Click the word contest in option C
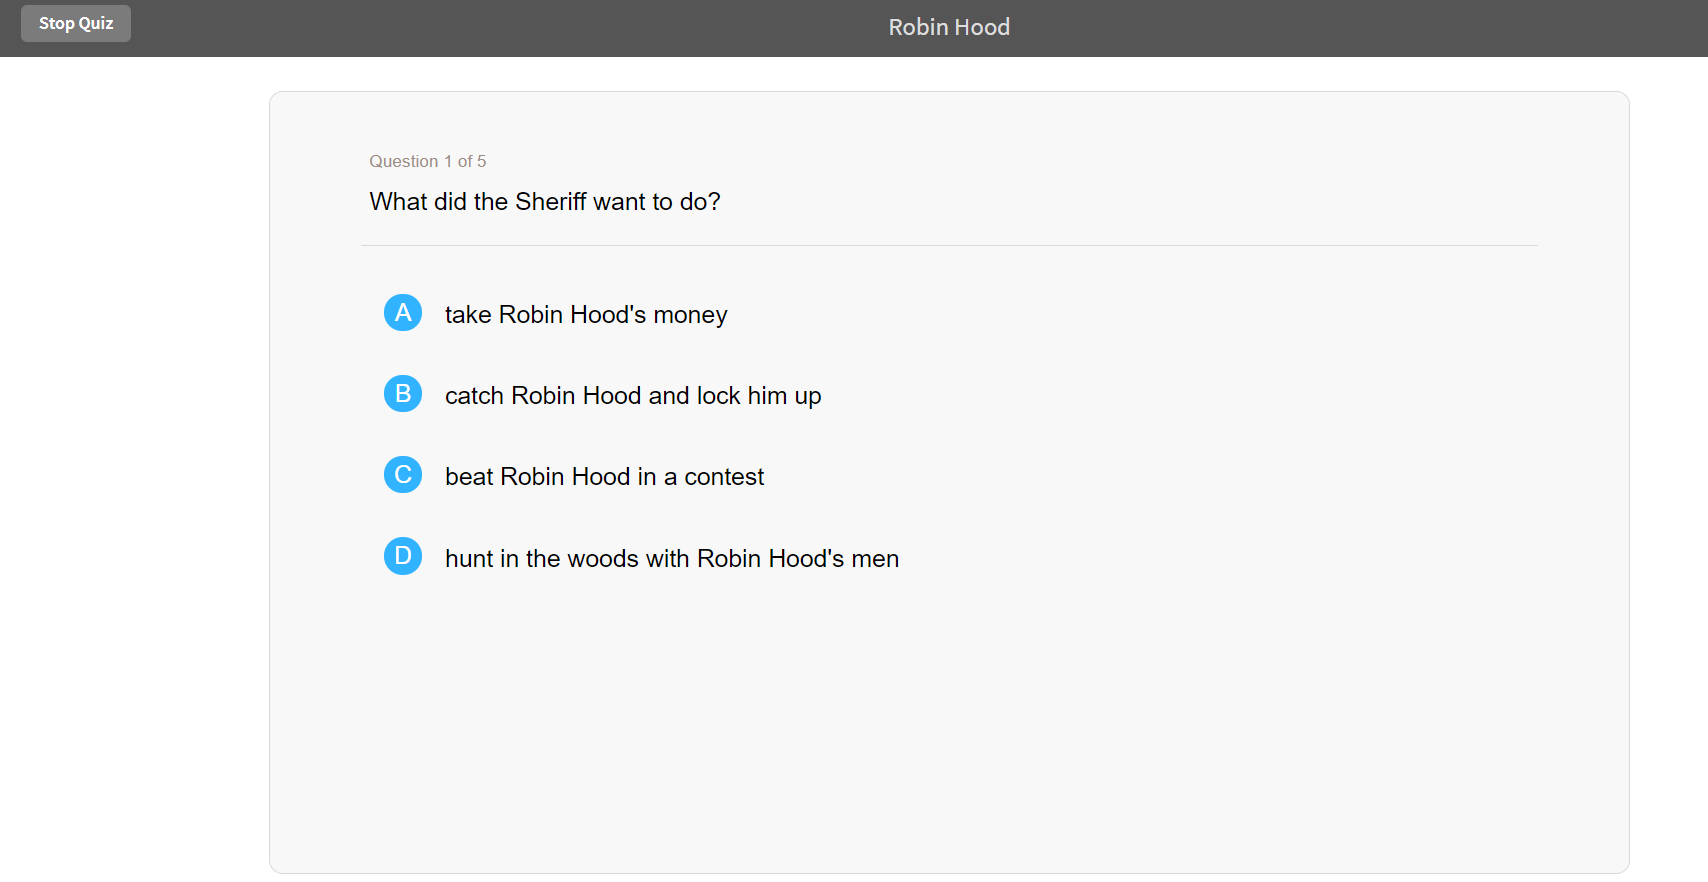 [724, 477]
